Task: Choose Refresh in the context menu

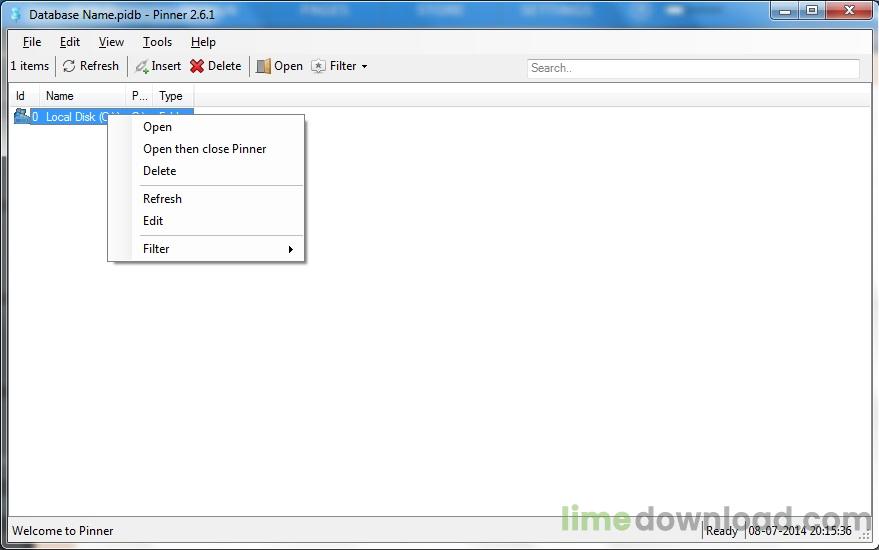Action: pos(206,198)
